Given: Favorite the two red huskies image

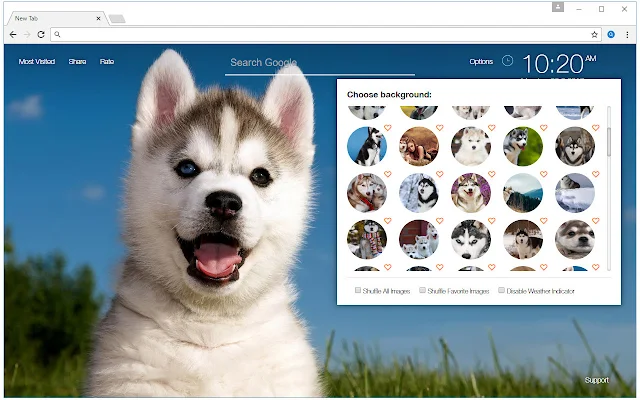Looking at the screenshot, I should 388,174.
